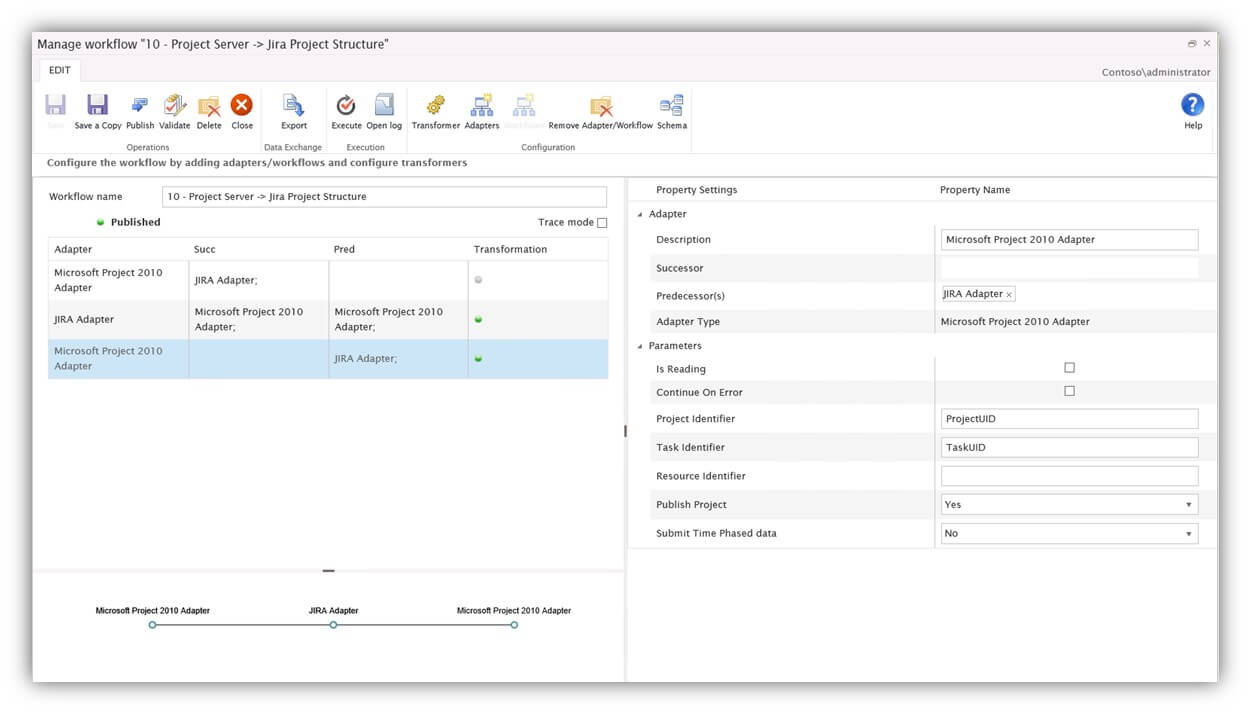Viewport: 1251px width, 714px height.
Task: Click the Transformation column header
Action: click(x=510, y=249)
